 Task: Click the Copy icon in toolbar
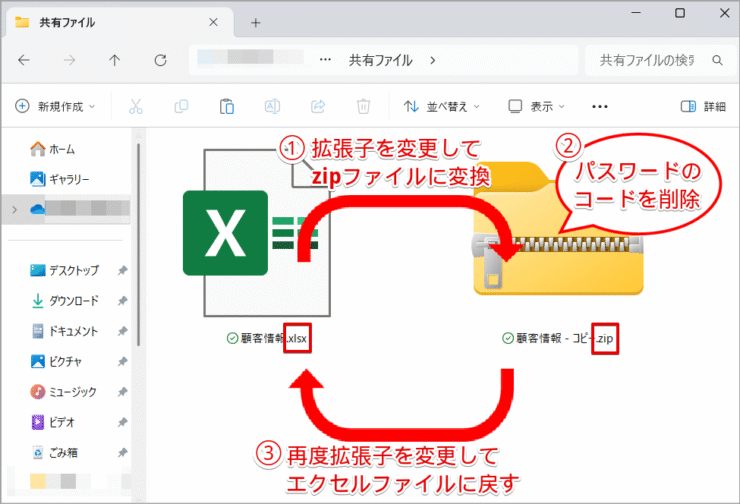tap(181, 107)
